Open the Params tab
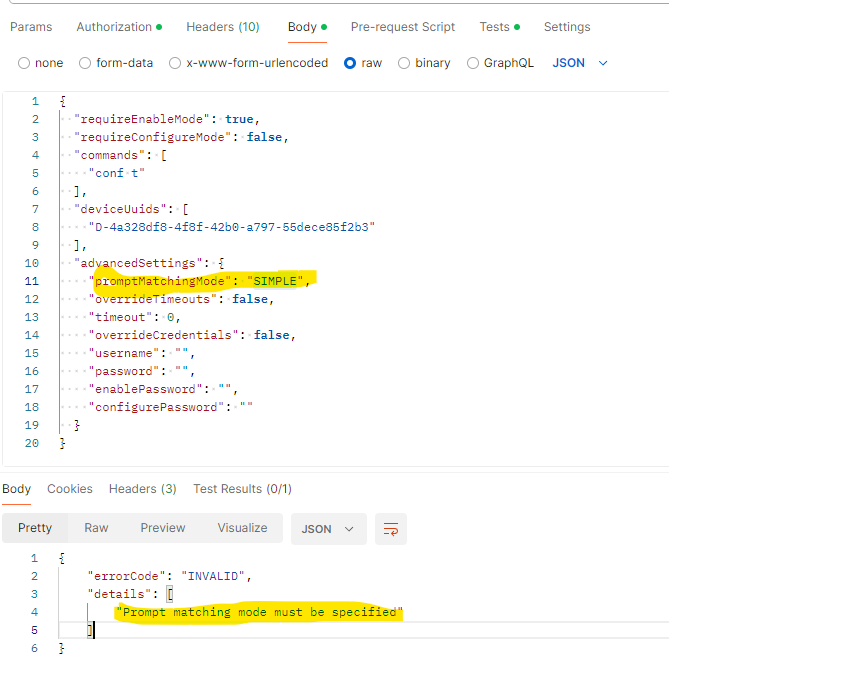Image resolution: width=865 pixels, height=679 pixels. 31,27
